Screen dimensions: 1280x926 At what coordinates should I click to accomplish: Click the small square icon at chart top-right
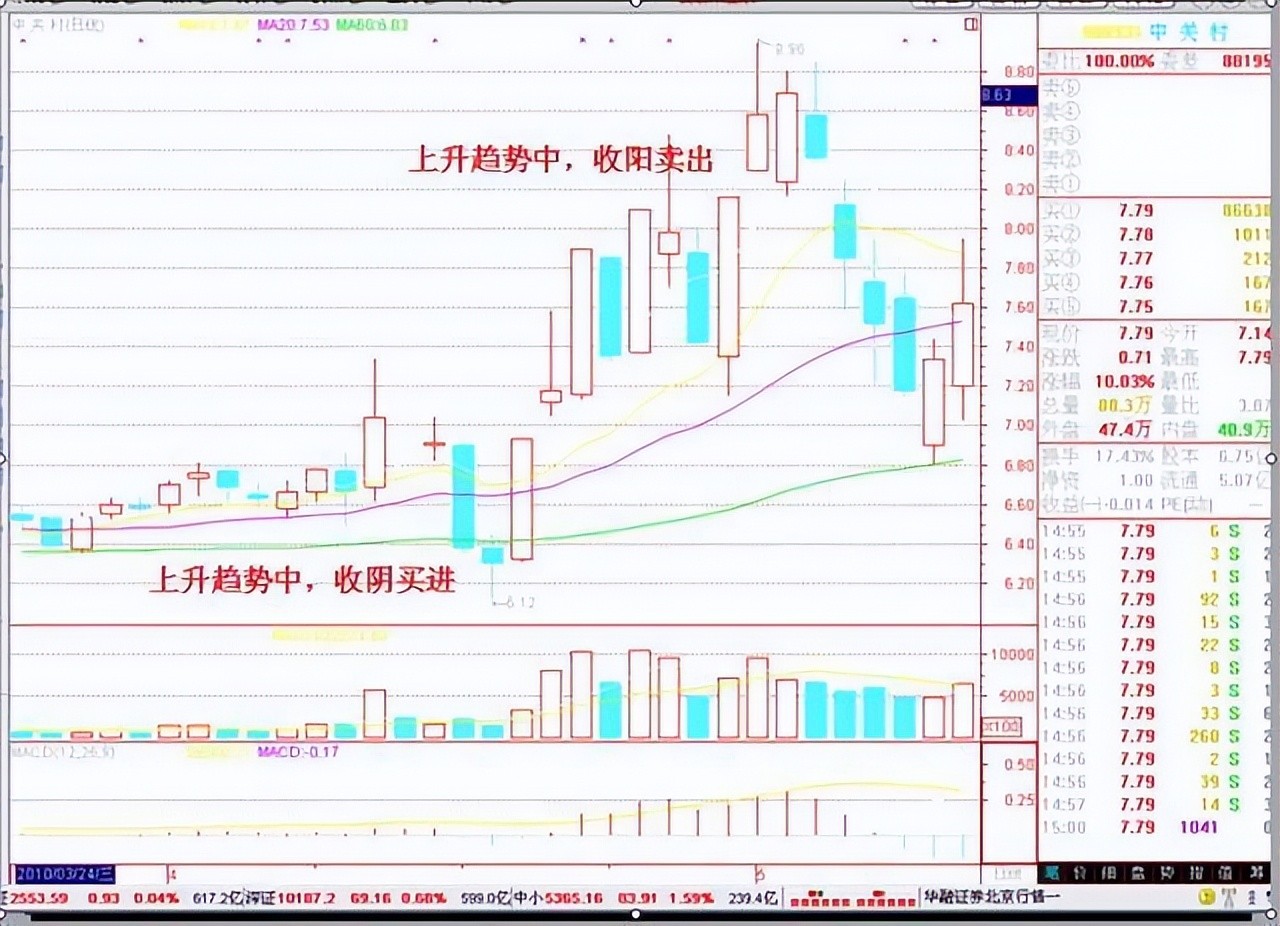pyautogui.click(x=967, y=25)
